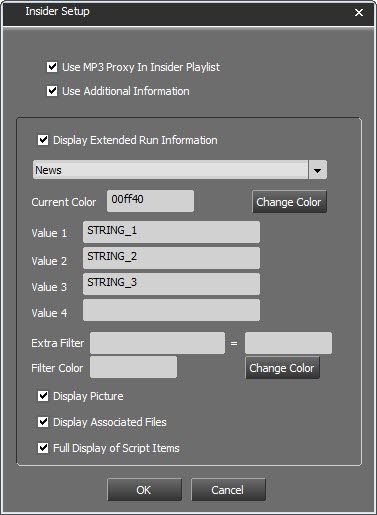Click Change Color next to Current Color

(x=289, y=202)
